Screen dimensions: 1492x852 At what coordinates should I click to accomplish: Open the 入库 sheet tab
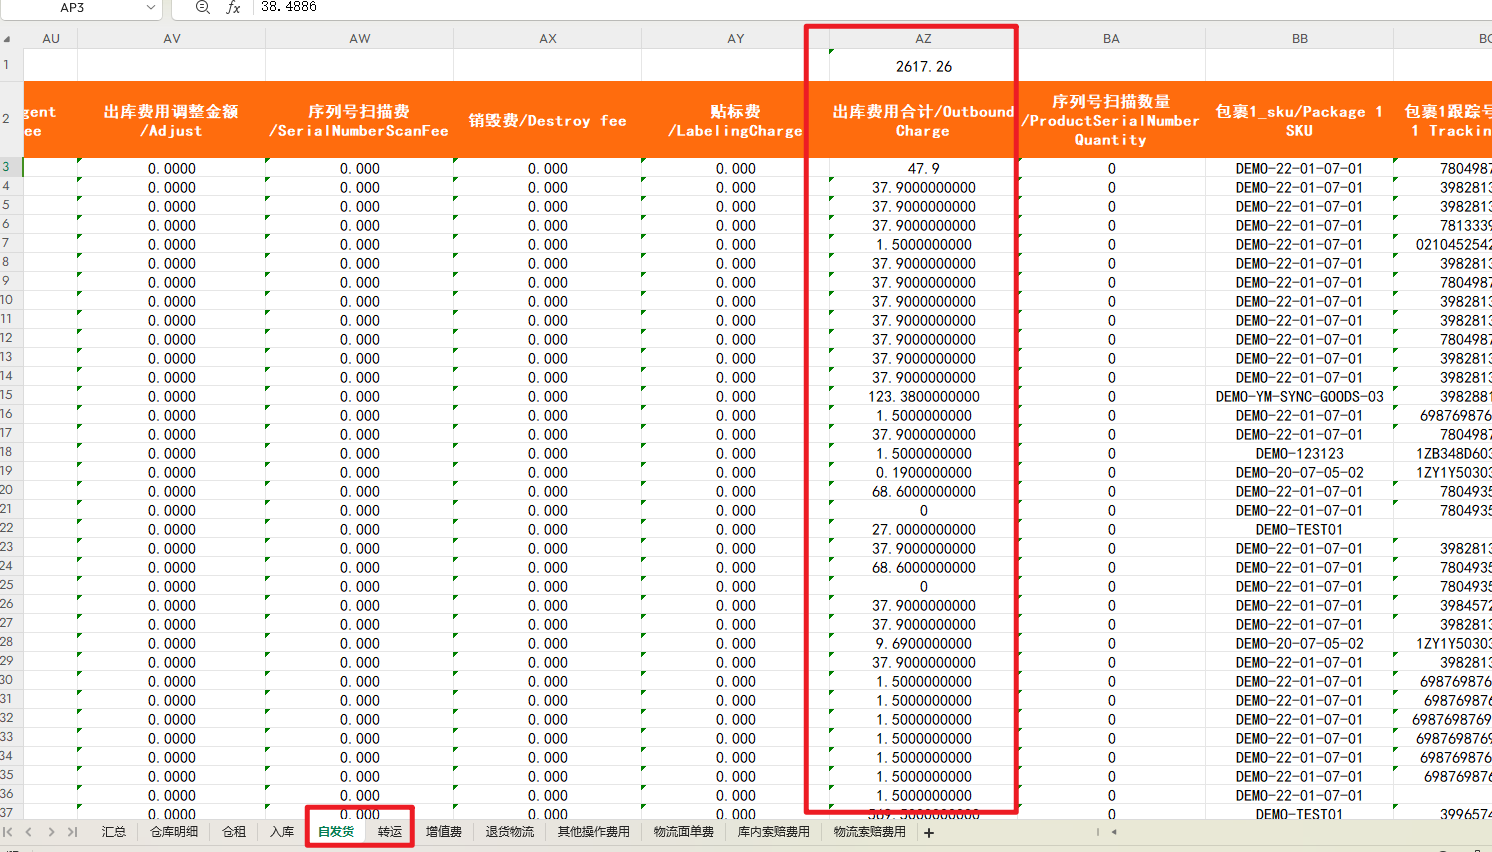282,832
